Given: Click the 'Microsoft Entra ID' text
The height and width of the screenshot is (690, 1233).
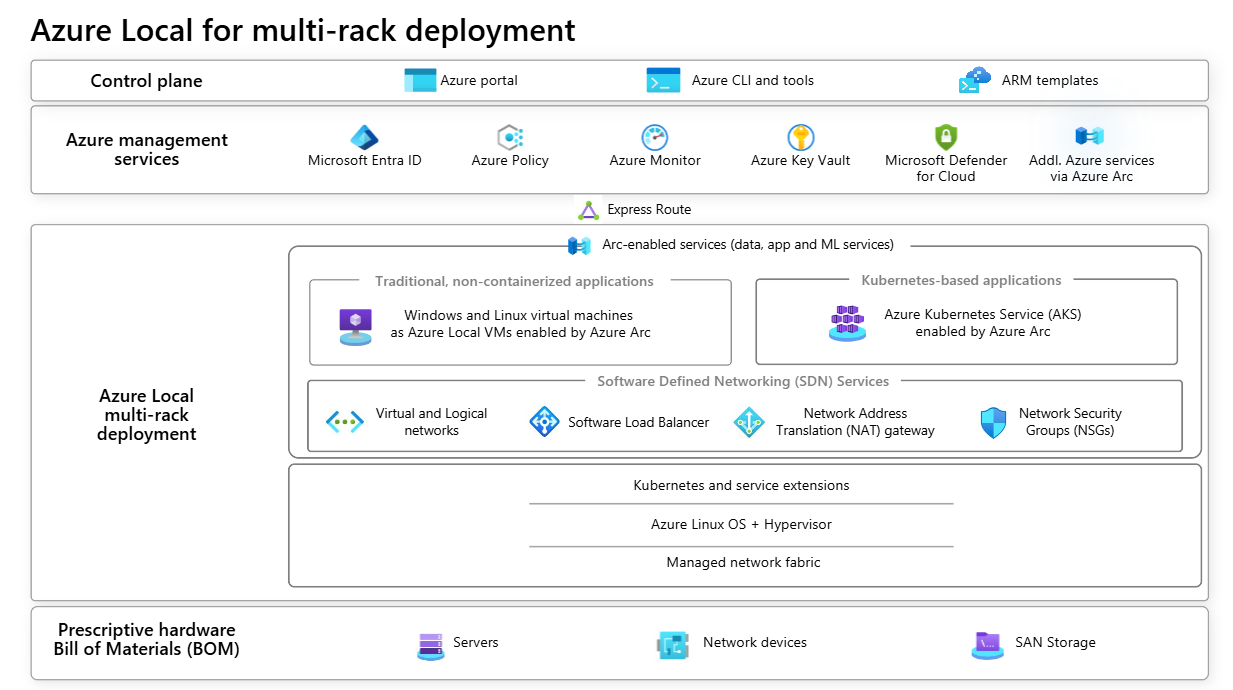Looking at the screenshot, I should pos(365,160).
